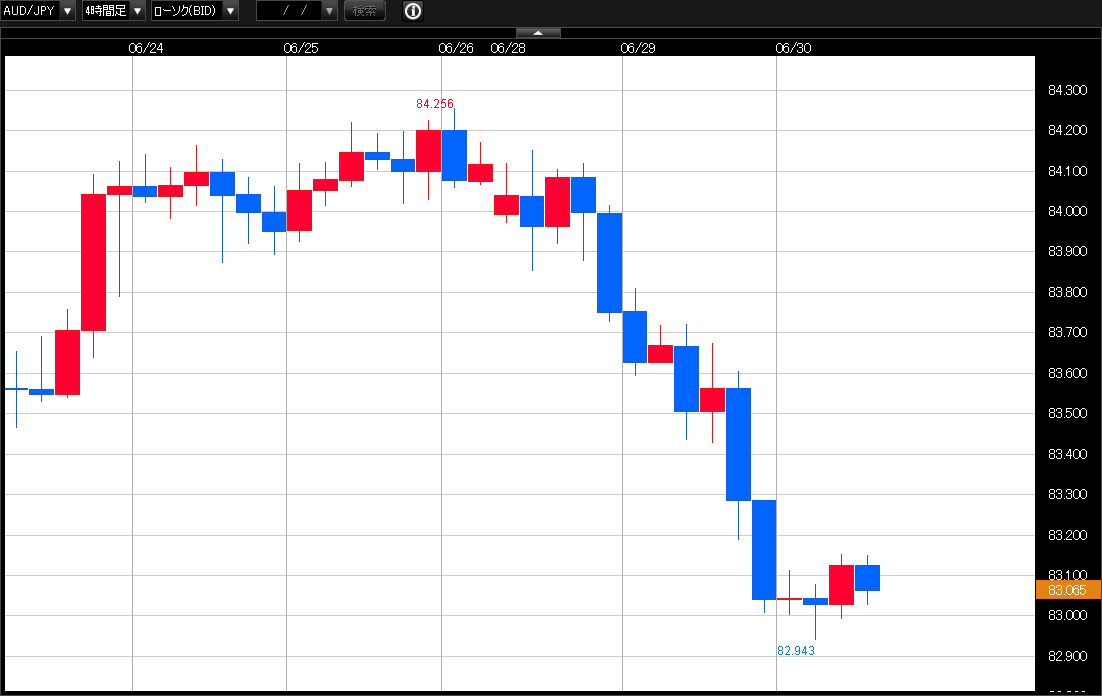1102x696 pixels.
Task: Select the highest red candle below 84.256
Action: (x=428, y=150)
